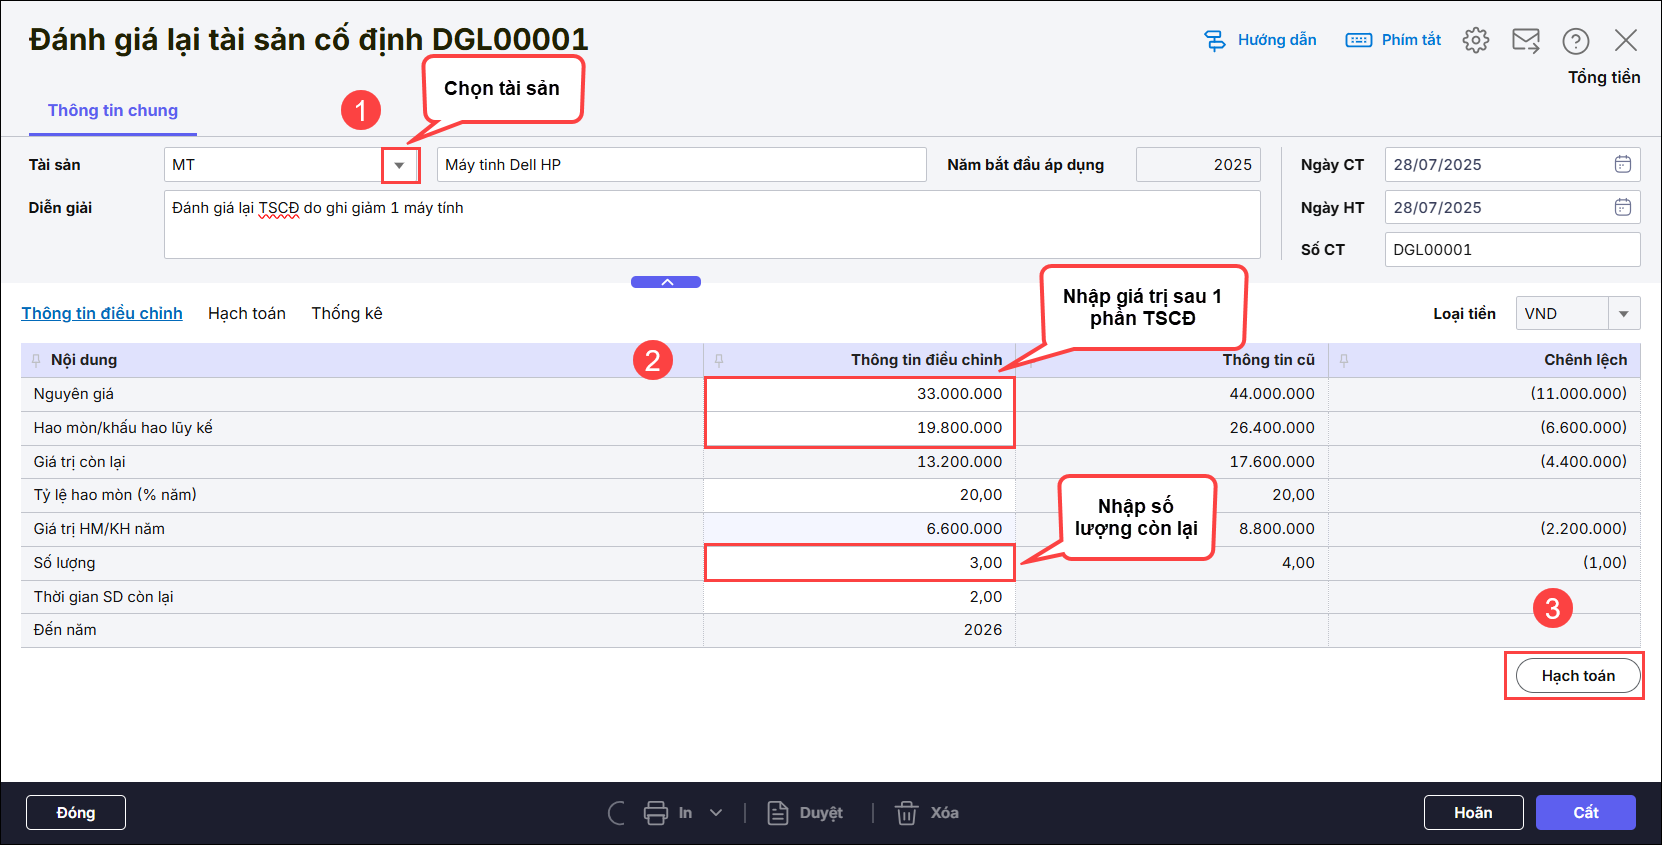Expand the Tài sản asset dropdown
1662x845 pixels.
point(399,165)
